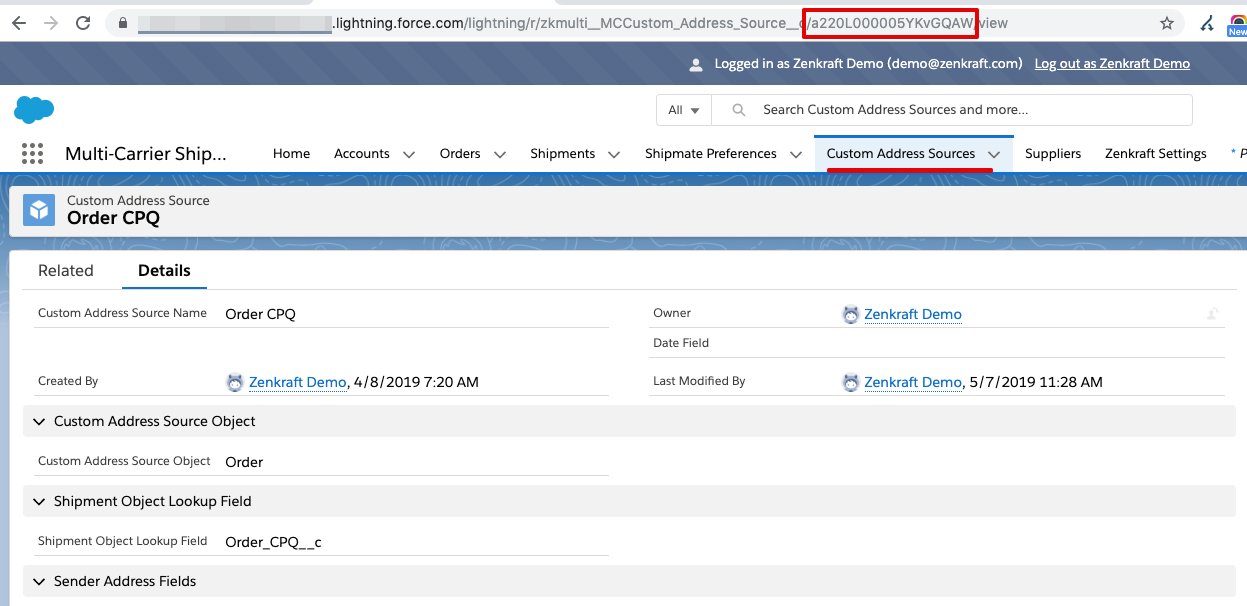Click the magnifier icon in global search

point(739,110)
